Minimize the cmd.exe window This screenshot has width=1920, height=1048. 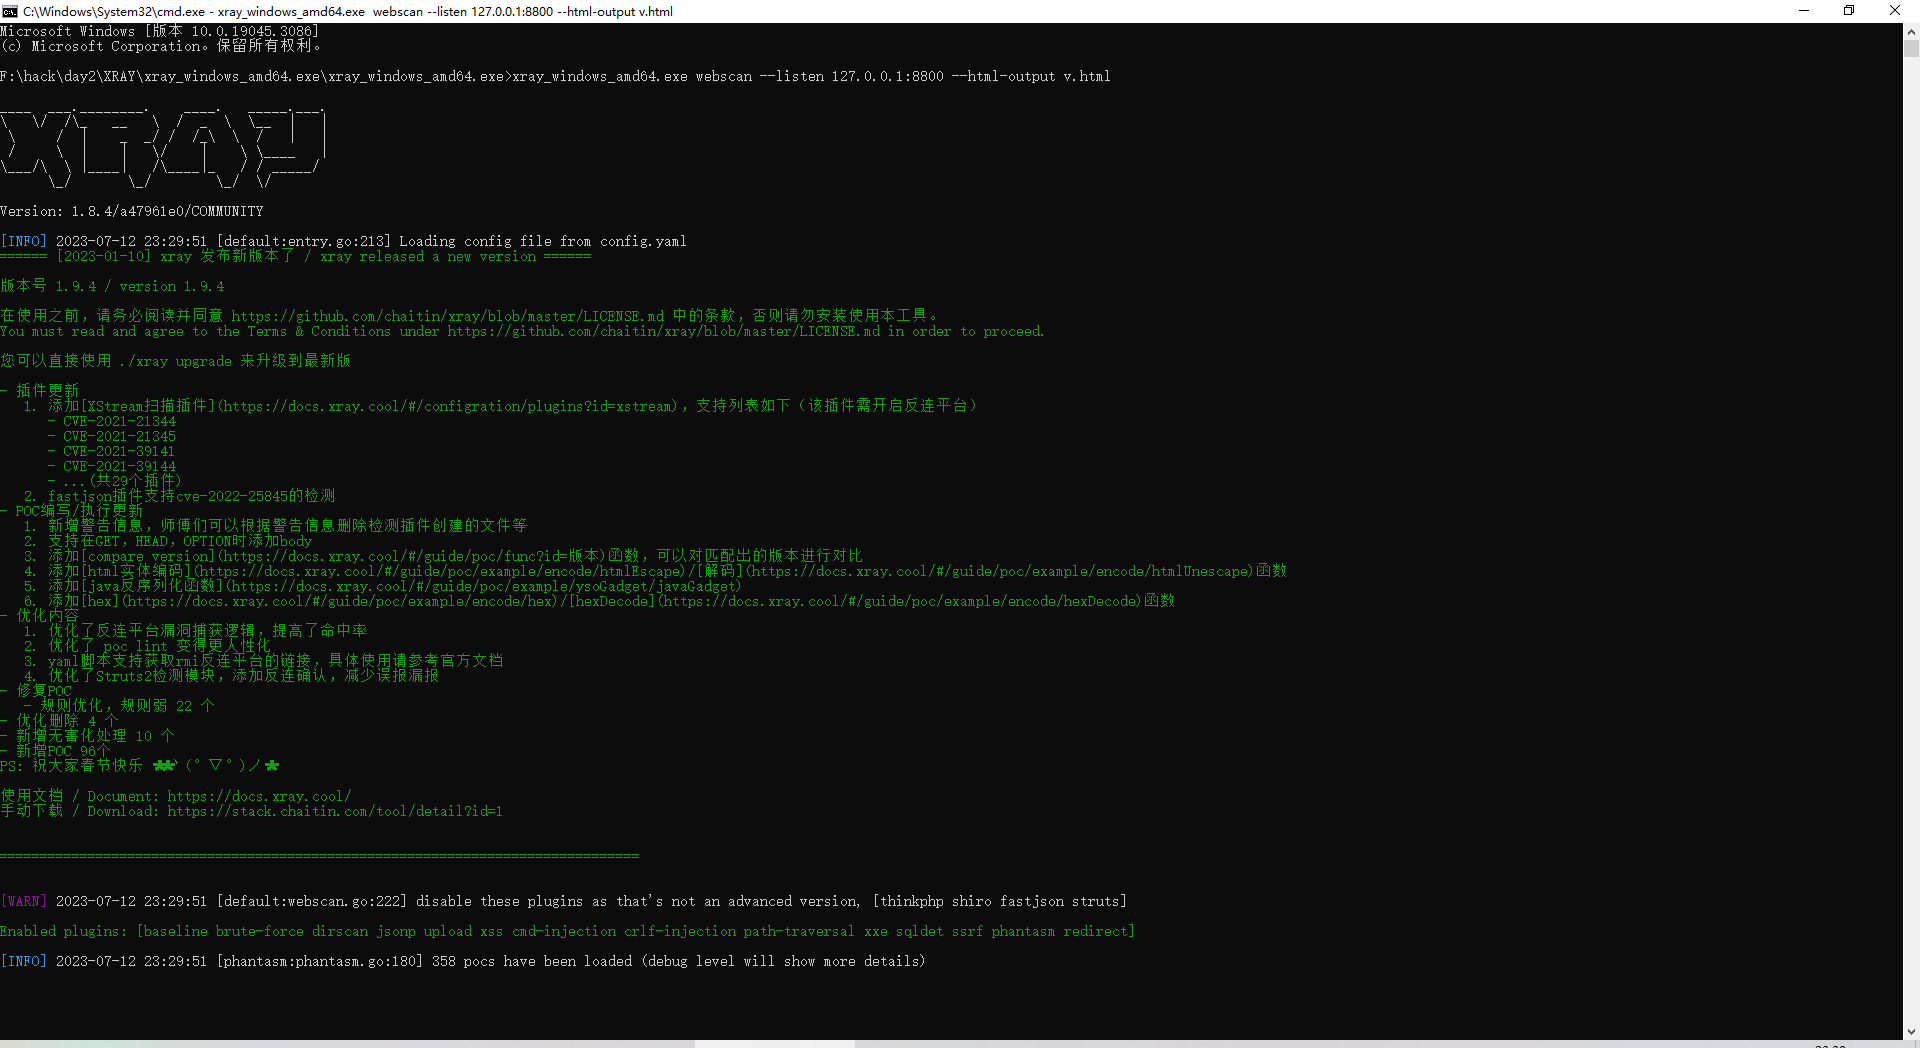coord(1804,11)
